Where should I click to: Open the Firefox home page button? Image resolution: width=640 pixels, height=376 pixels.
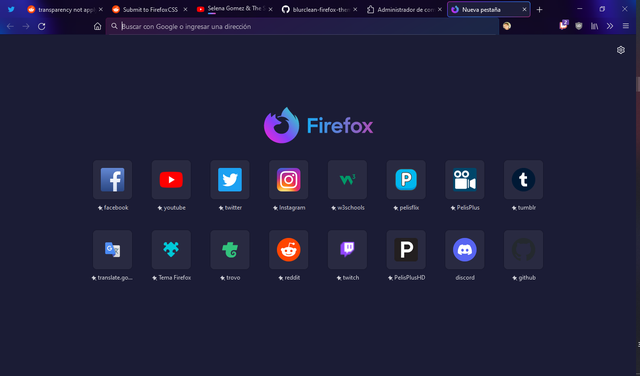pyautogui.click(x=97, y=26)
